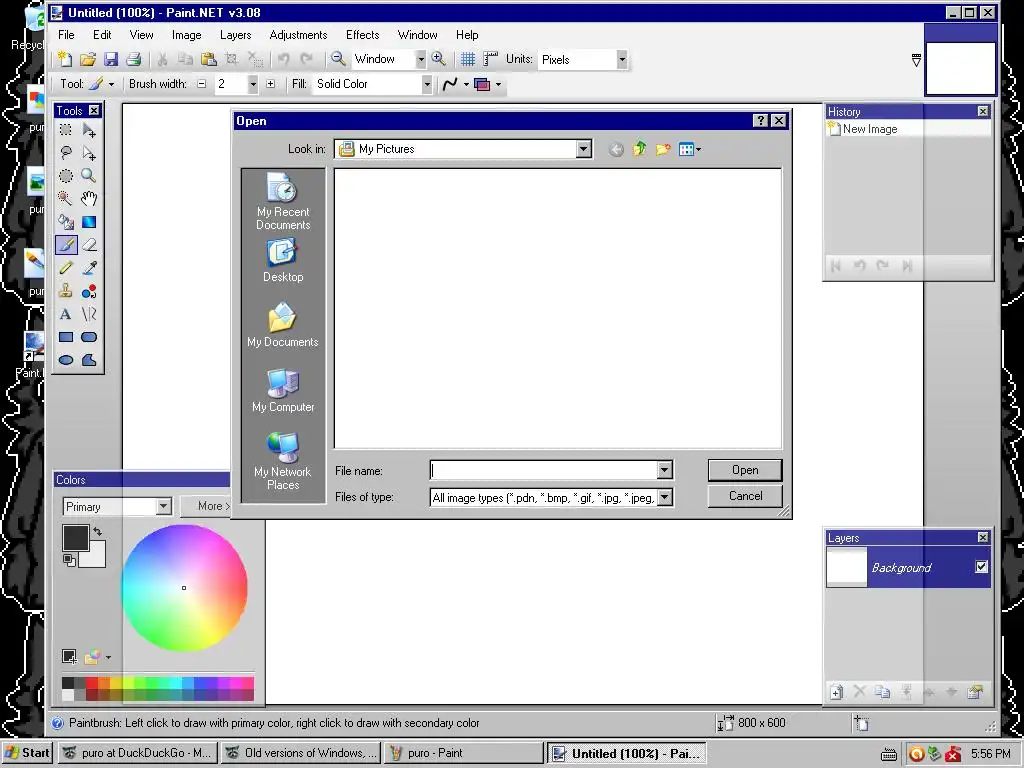Viewport: 1024px width, 768px height.
Task: Go to My Computer in dialog sidebar
Action: pos(283,391)
